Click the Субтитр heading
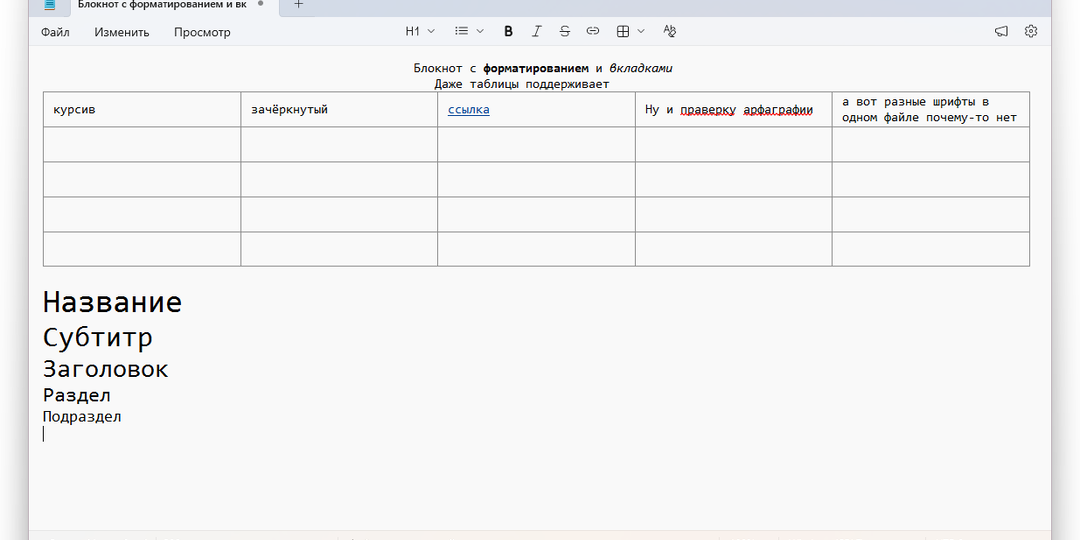The height and width of the screenshot is (540, 1080). click(98, 338)
